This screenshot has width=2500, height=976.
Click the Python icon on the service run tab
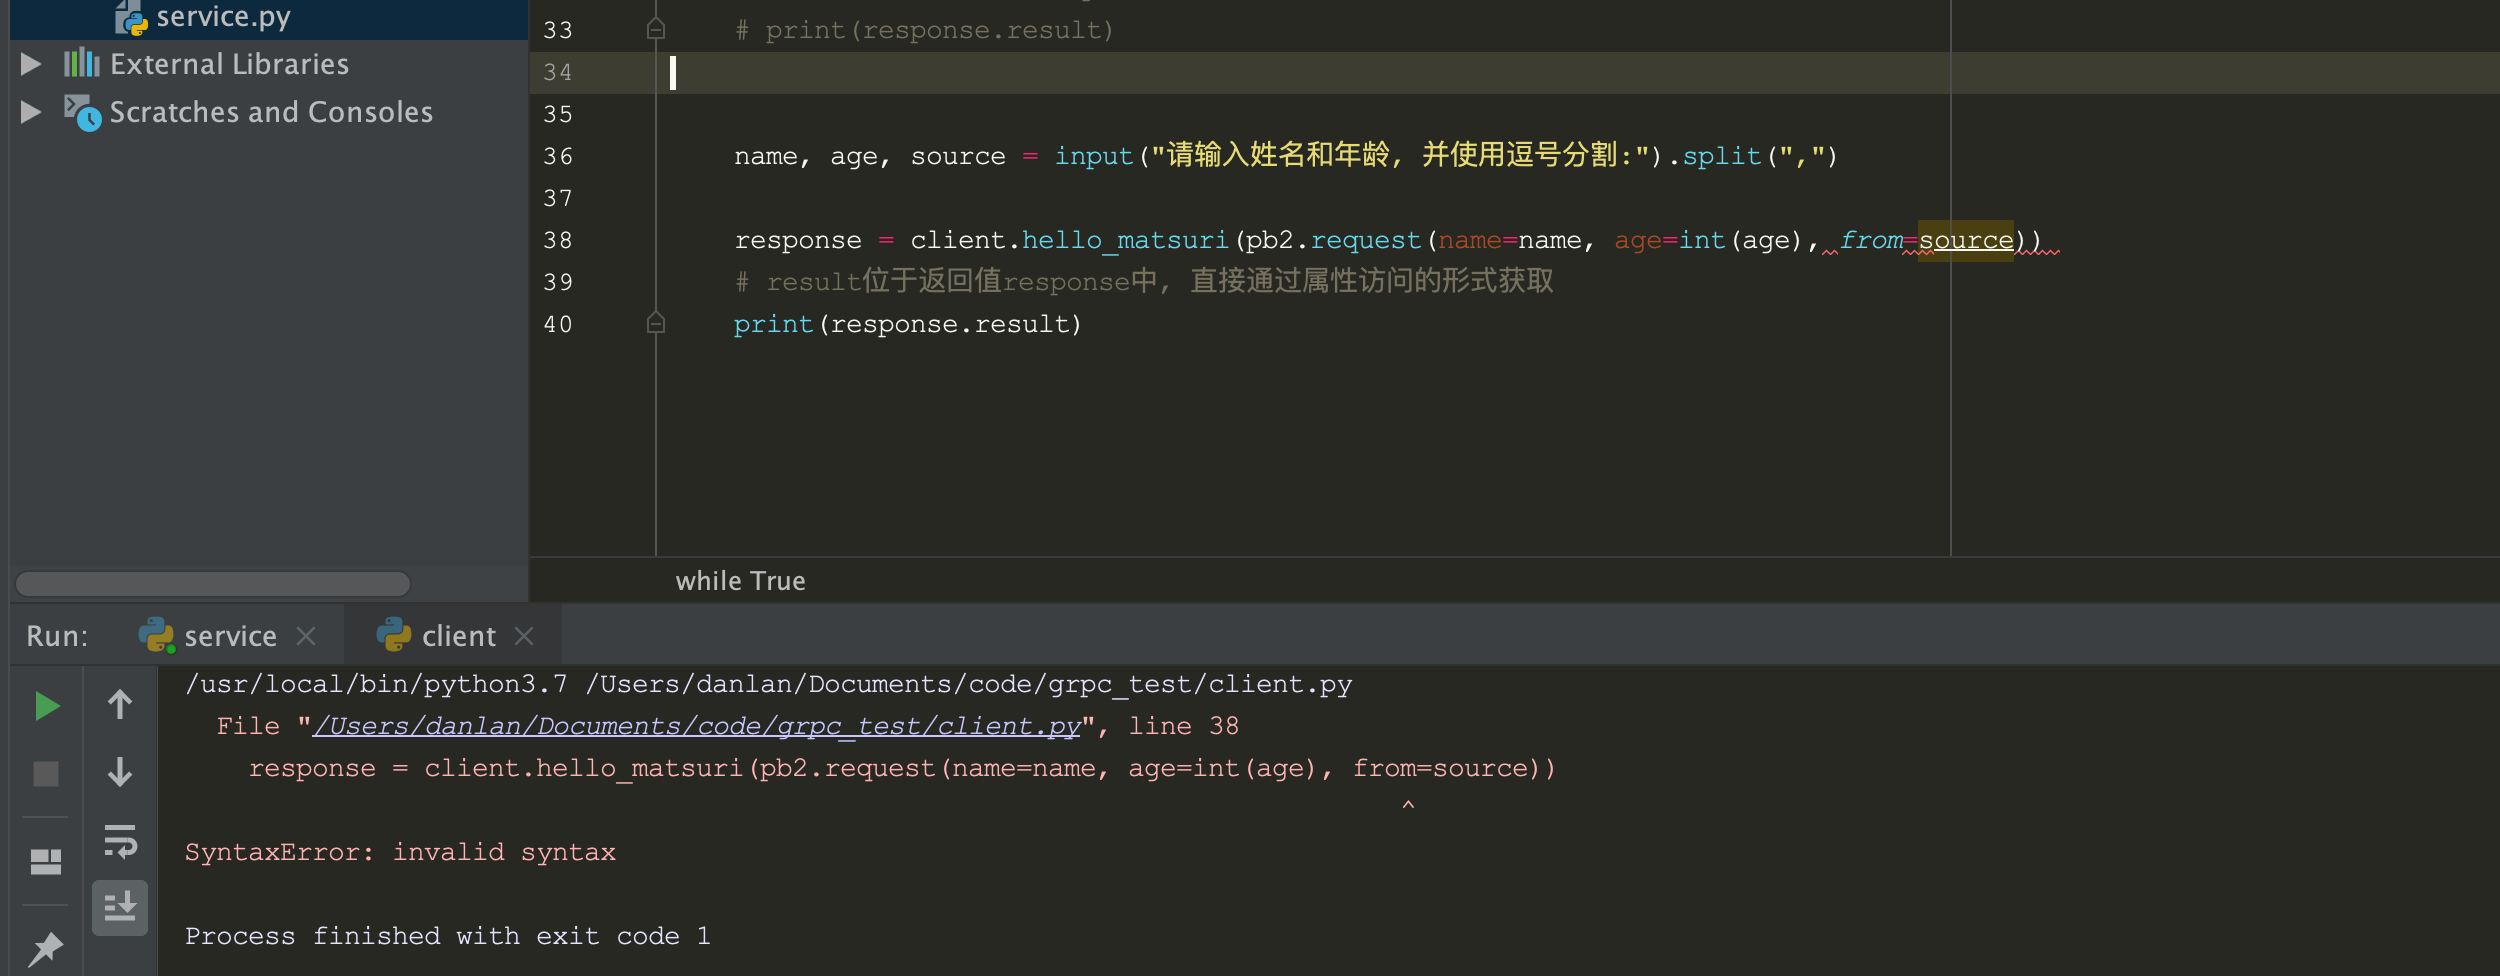tap(156, 636)
